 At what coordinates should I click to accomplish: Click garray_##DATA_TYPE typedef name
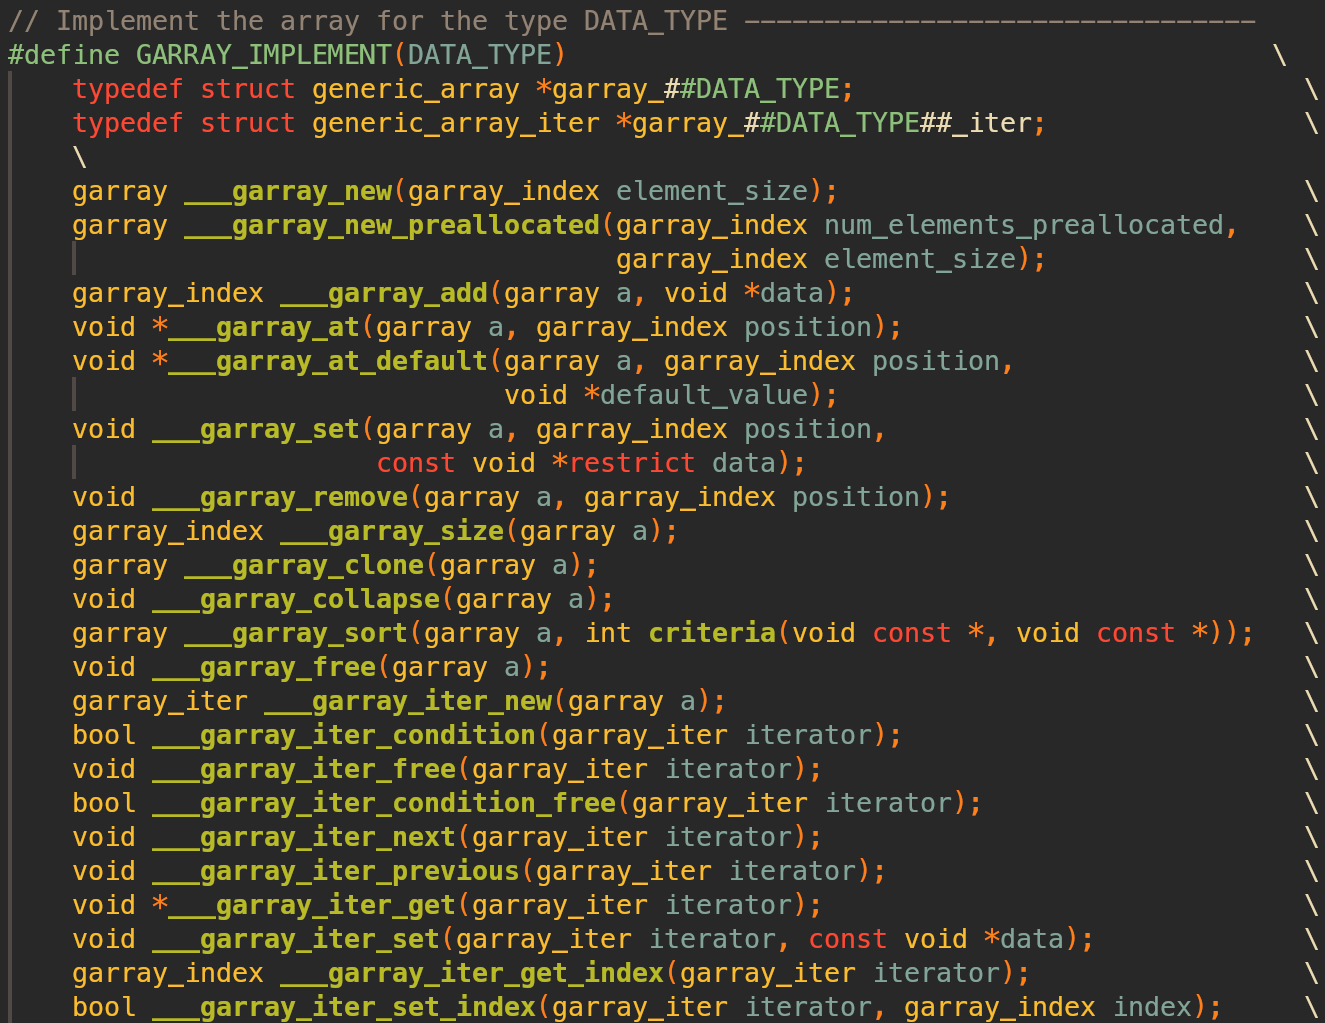[696, 89]
